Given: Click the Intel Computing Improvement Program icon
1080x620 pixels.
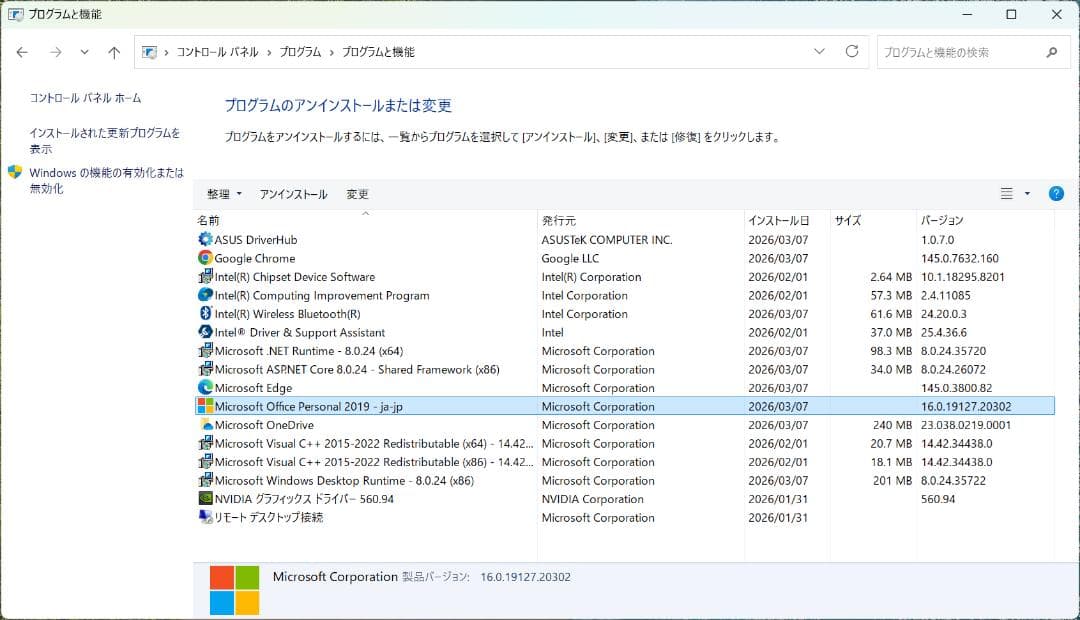Looking at the screenshot, I should [205, 295].
